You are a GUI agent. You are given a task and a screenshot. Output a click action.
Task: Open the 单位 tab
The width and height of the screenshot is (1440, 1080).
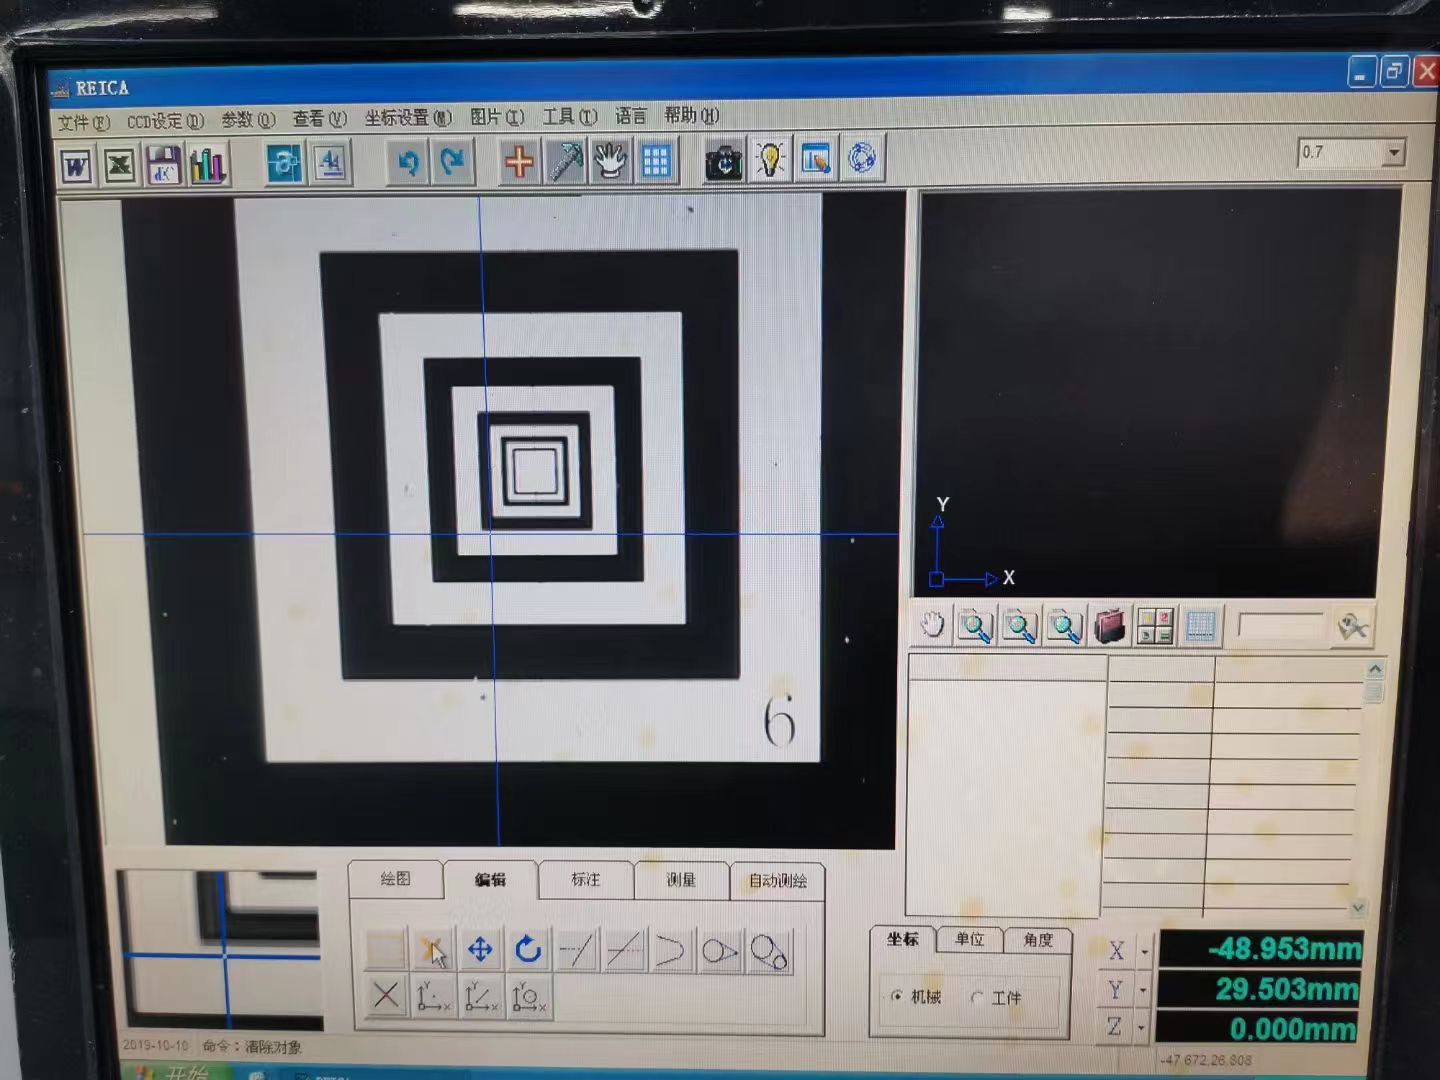pos(969,939)
